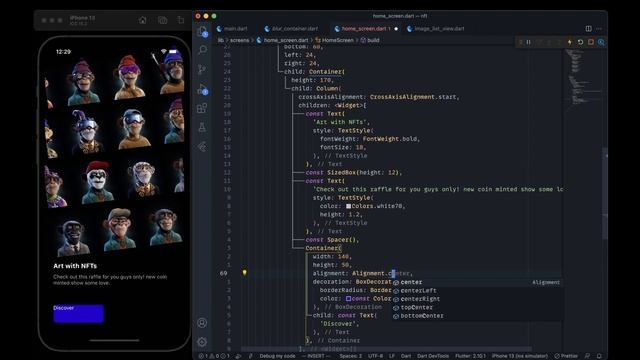Click 'Art with NFTs' string in code
The height and width of the screenshot is (360, 640).
[342, 122]
